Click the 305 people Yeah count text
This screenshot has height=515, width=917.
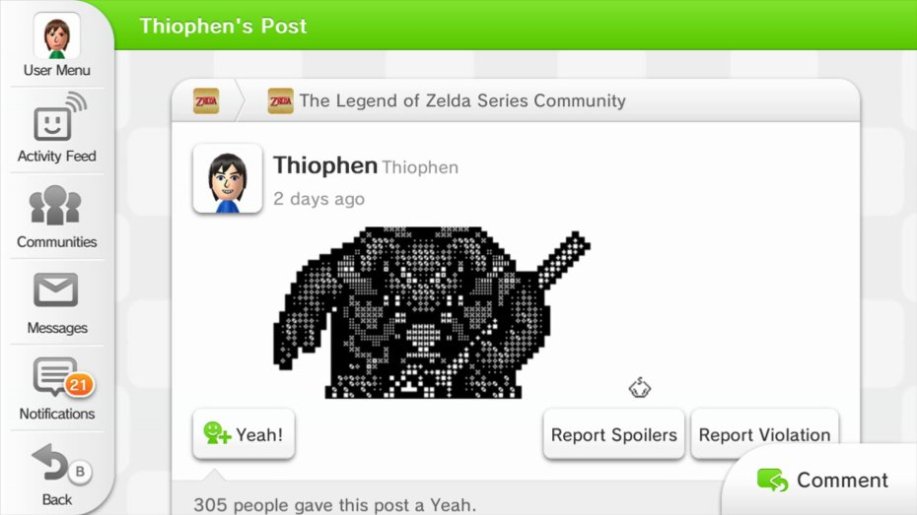[335, 505]
